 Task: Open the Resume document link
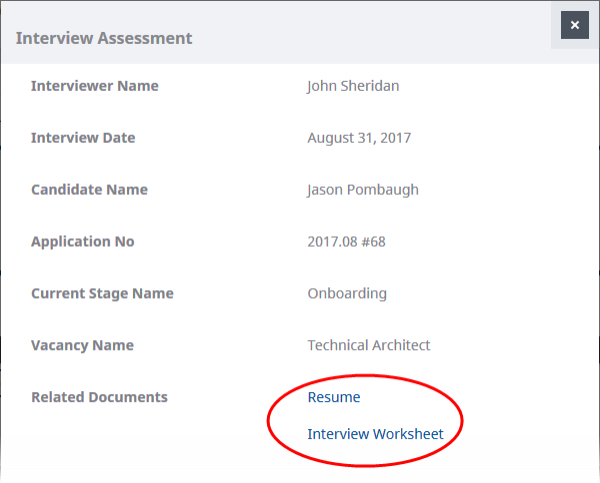click(x=334, y=397)
